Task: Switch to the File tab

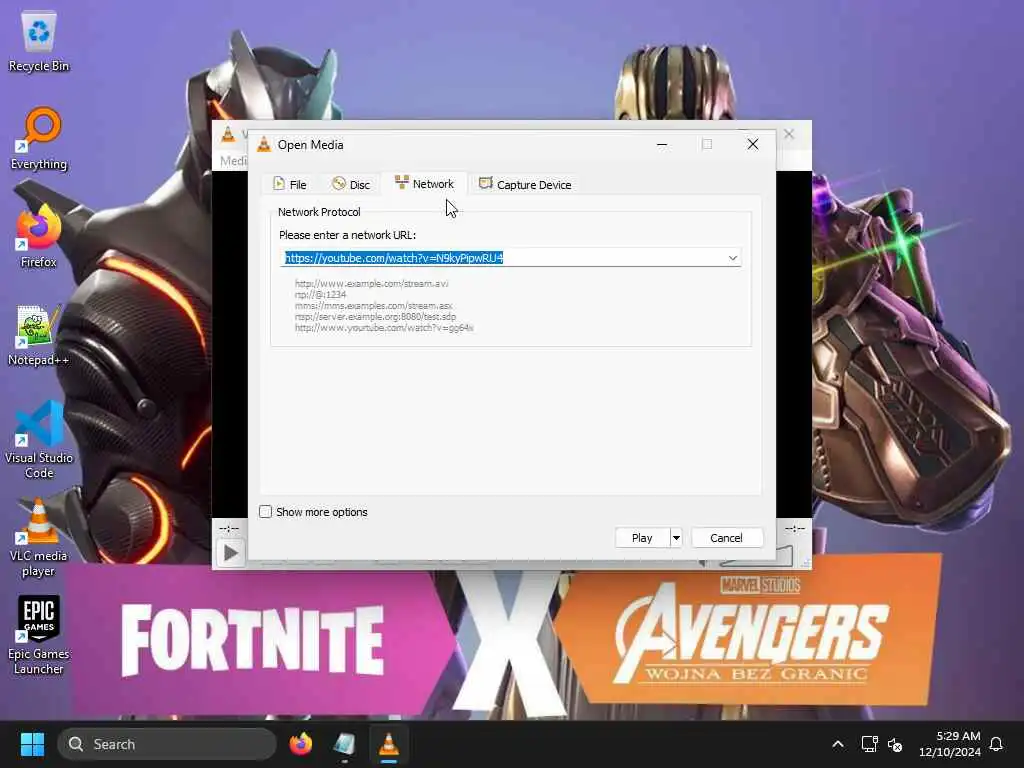Action: click(x=289, y=185)
